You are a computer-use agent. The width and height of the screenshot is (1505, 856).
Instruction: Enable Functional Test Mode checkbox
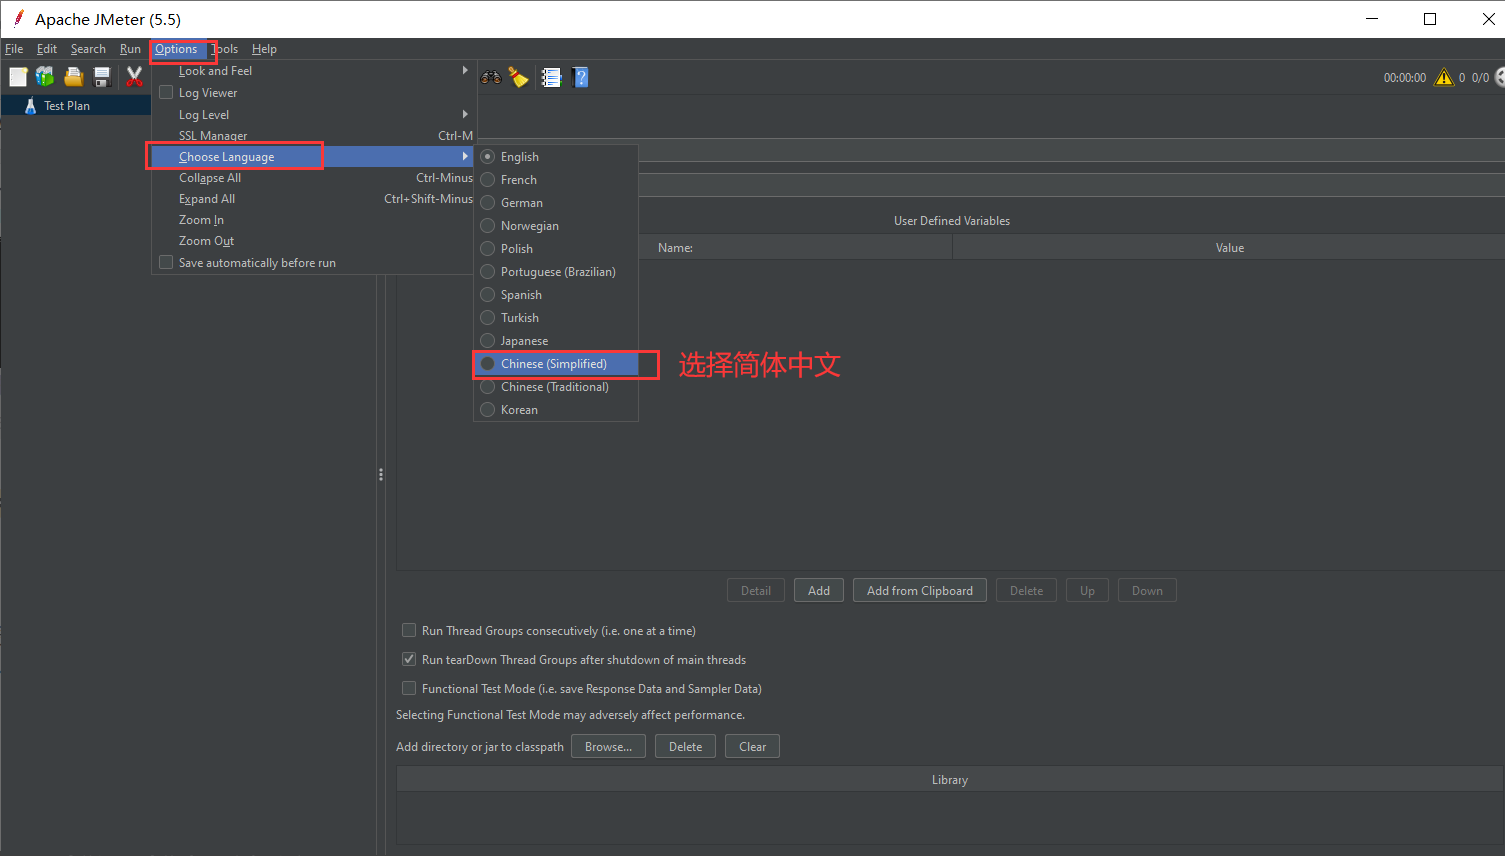[409, 688]
